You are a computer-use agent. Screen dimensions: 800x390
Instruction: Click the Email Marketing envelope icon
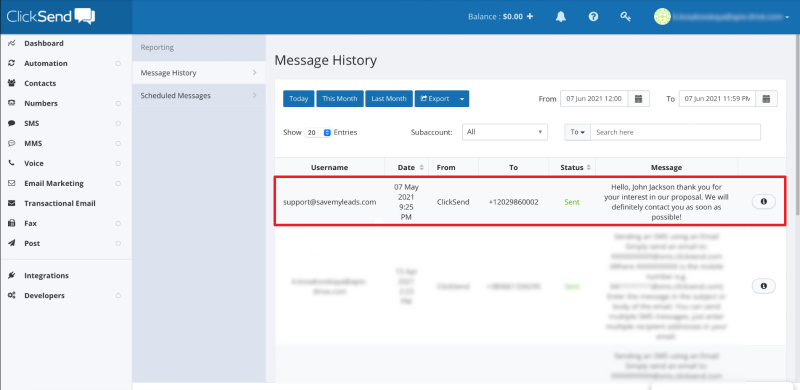click(11, 183)
